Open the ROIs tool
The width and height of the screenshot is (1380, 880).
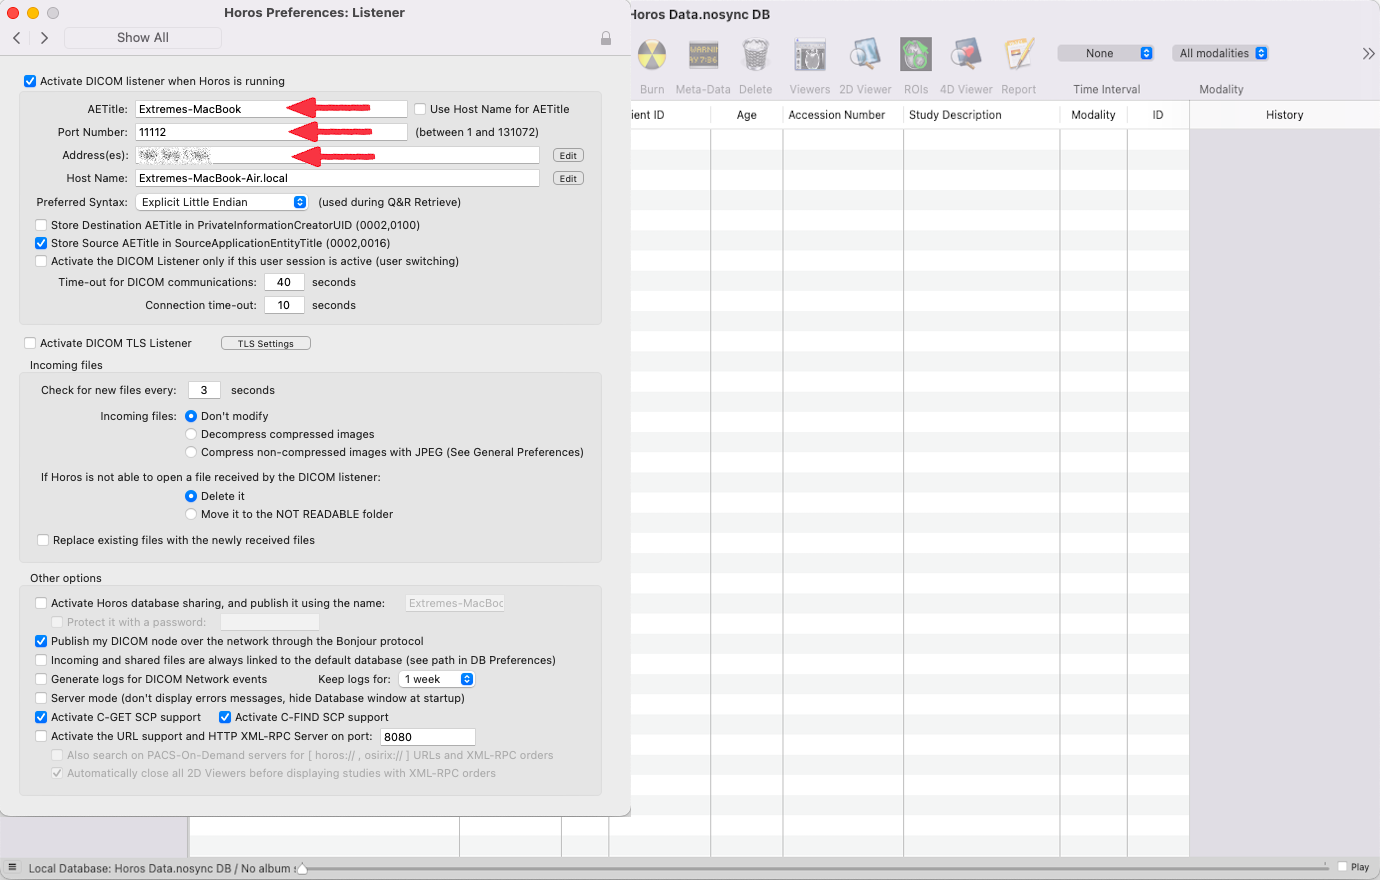[x=916, y=54]
